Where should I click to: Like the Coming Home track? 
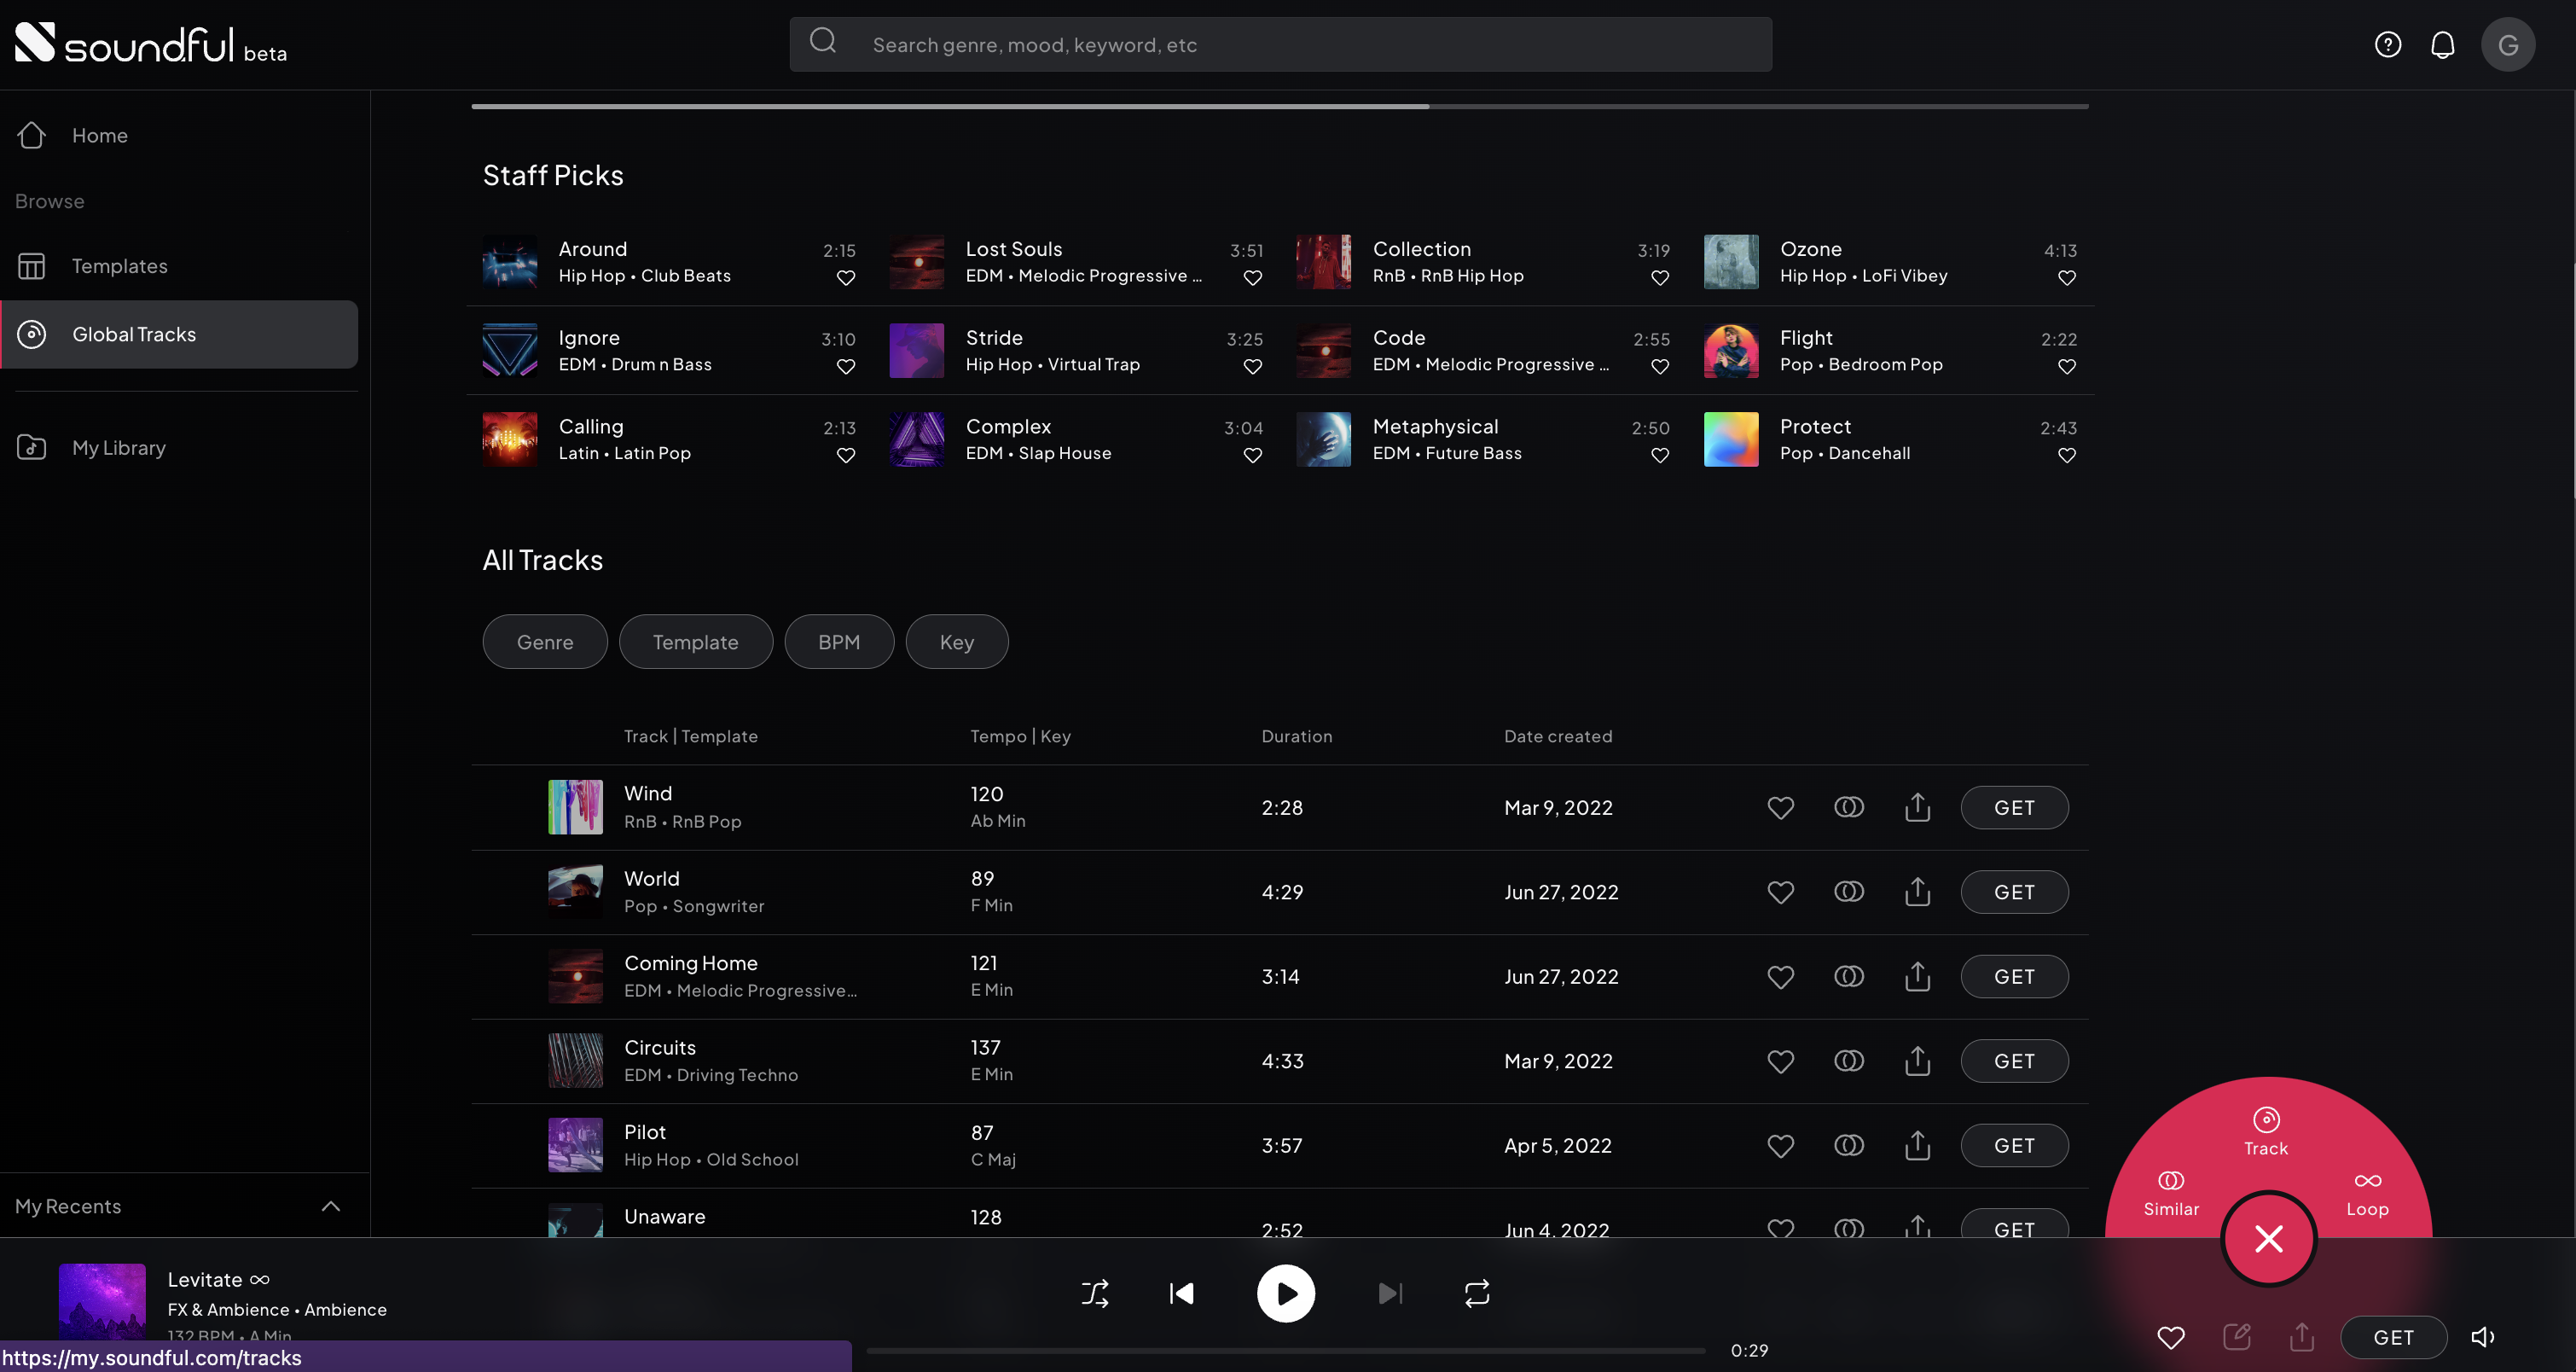point(1780,976)
